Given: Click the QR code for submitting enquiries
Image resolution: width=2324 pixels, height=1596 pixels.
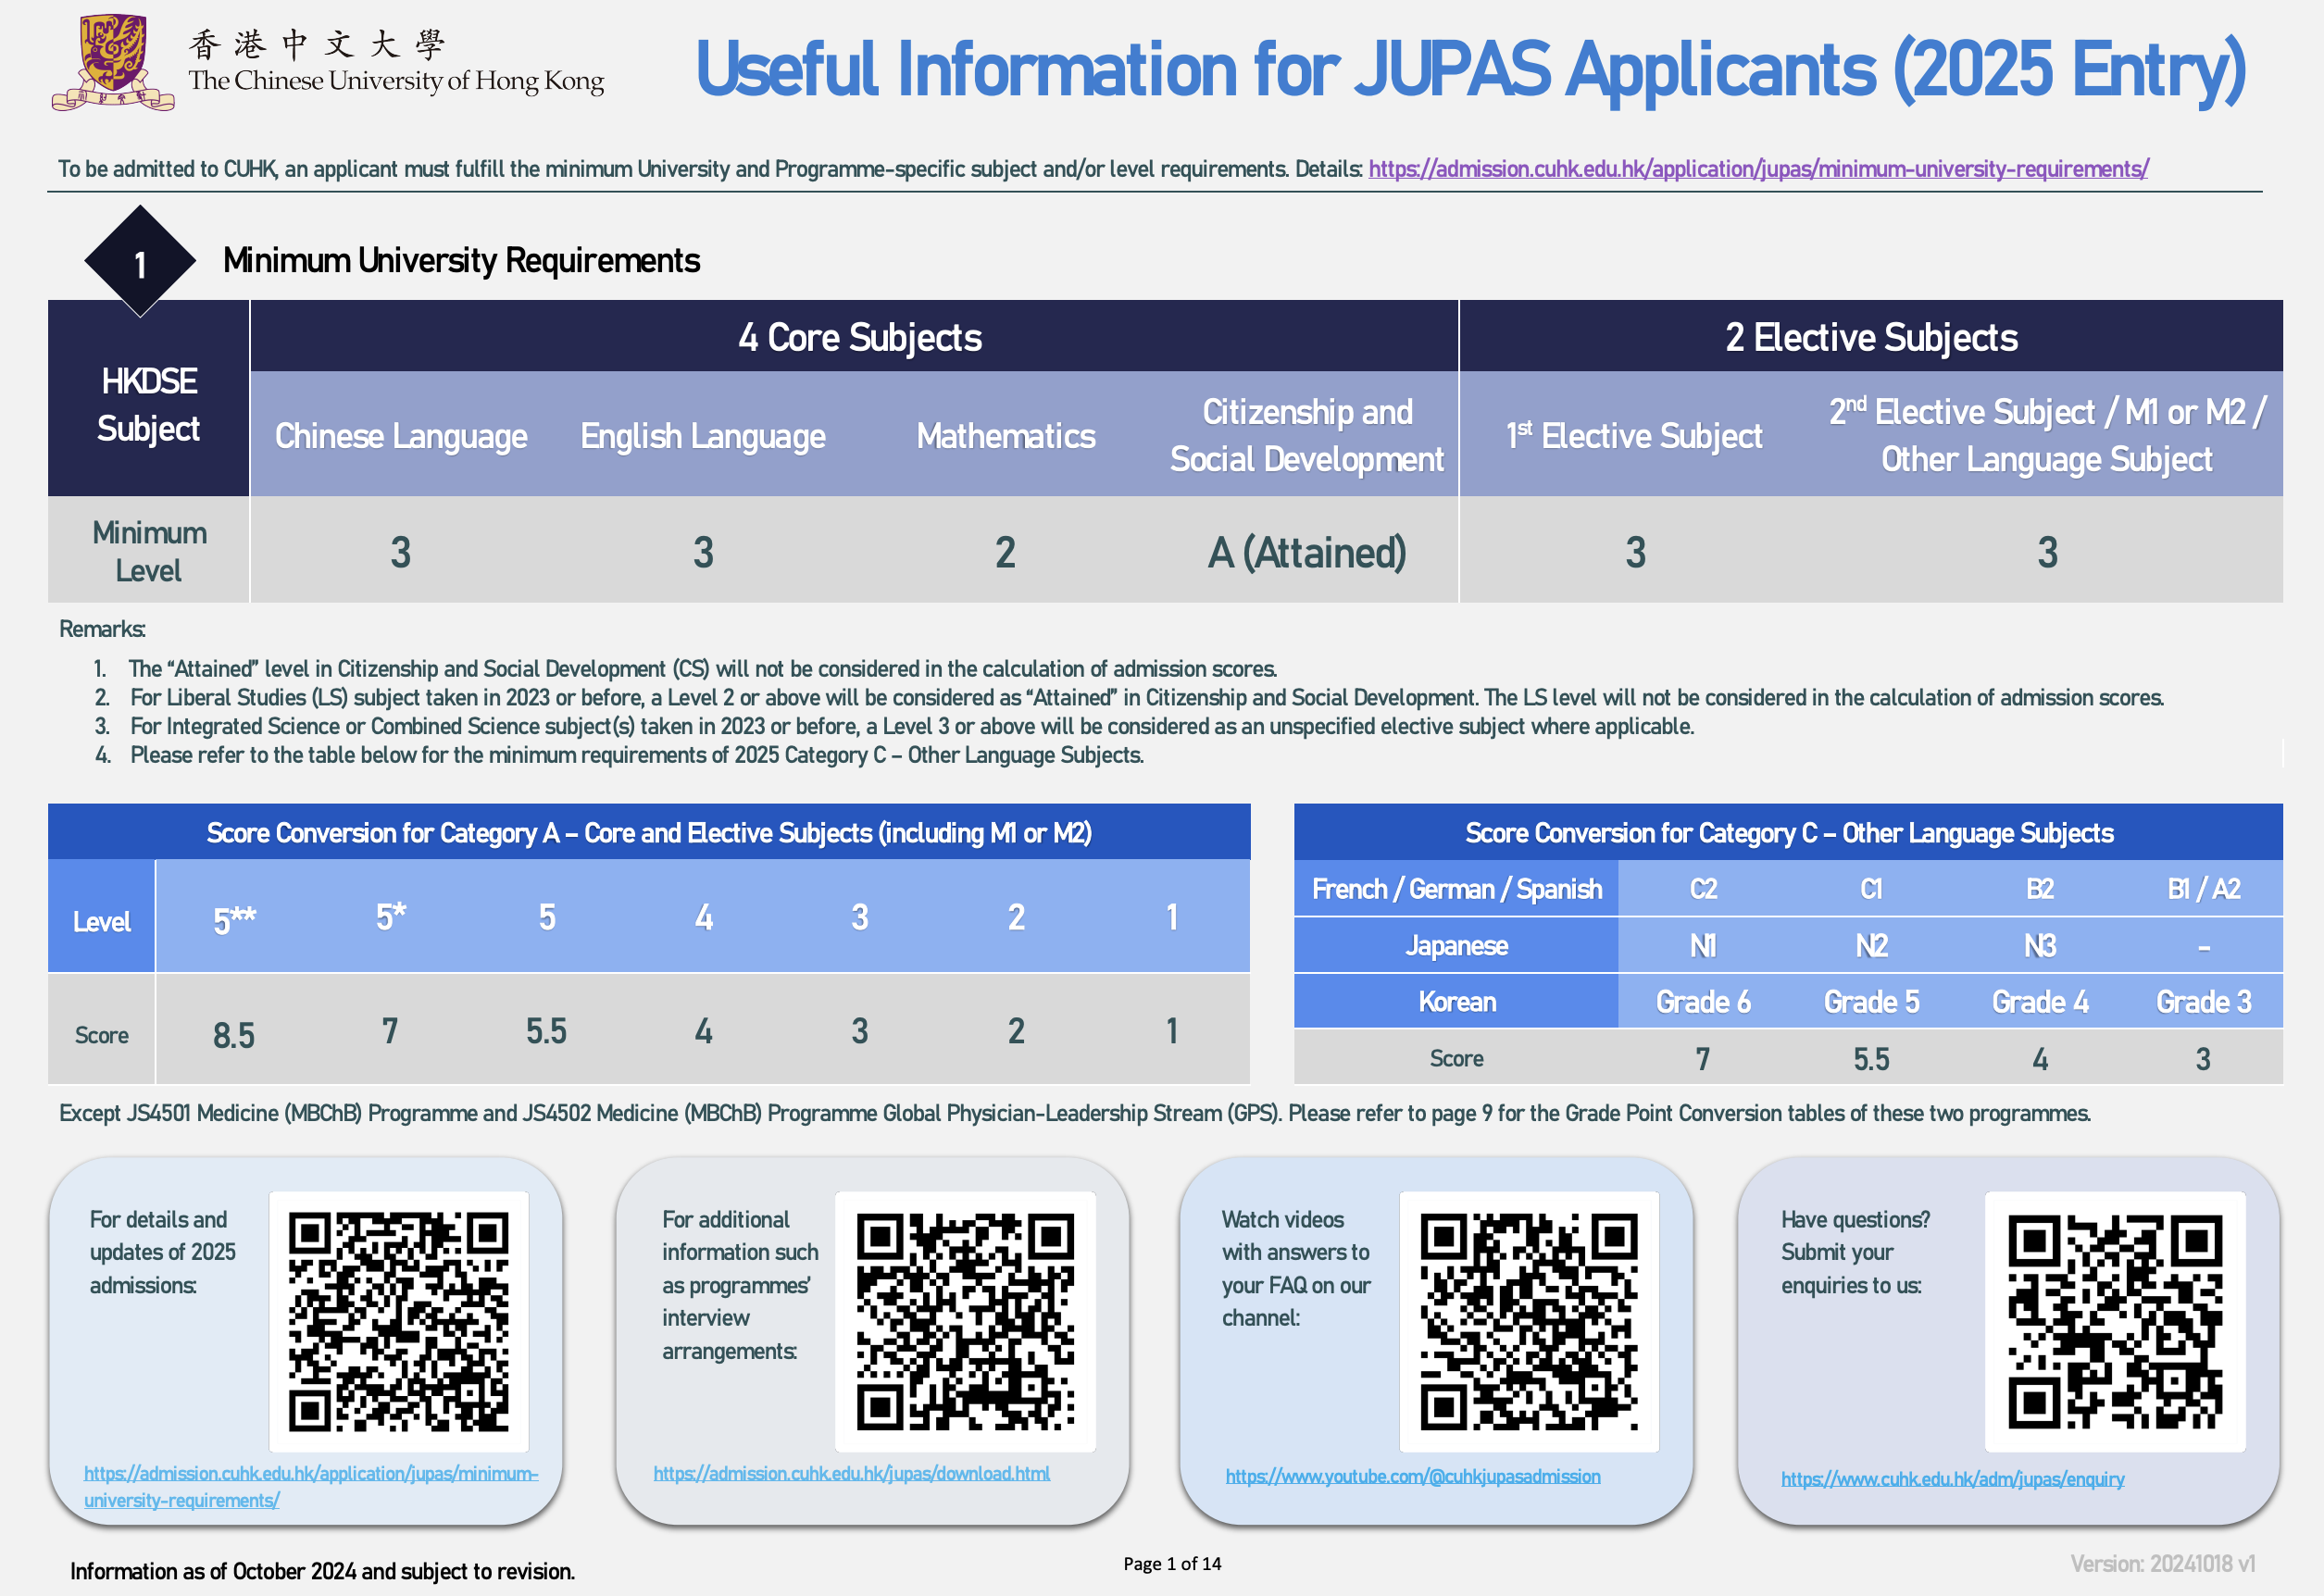Looking at the screenshot, I should [x=2115, y=1321].
